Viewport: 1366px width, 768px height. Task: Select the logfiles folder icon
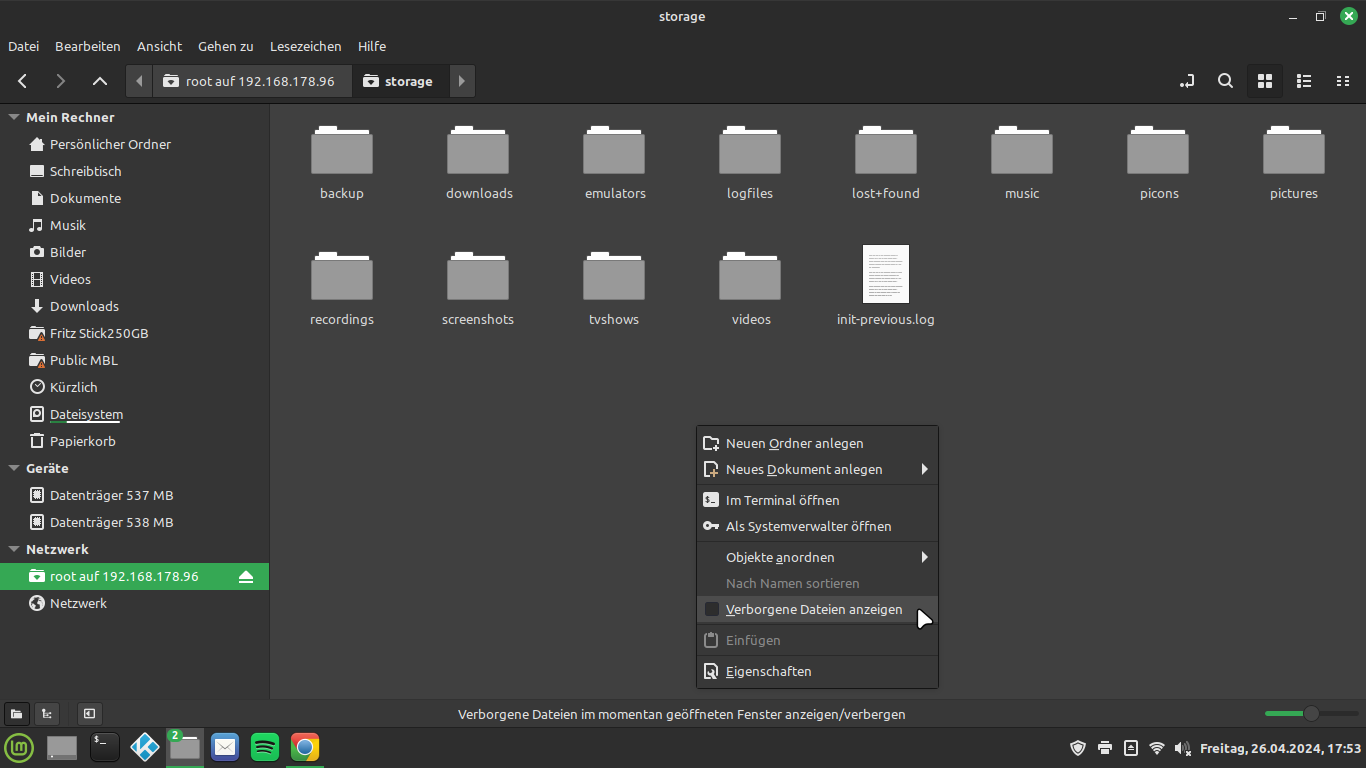tap(750, 150)
